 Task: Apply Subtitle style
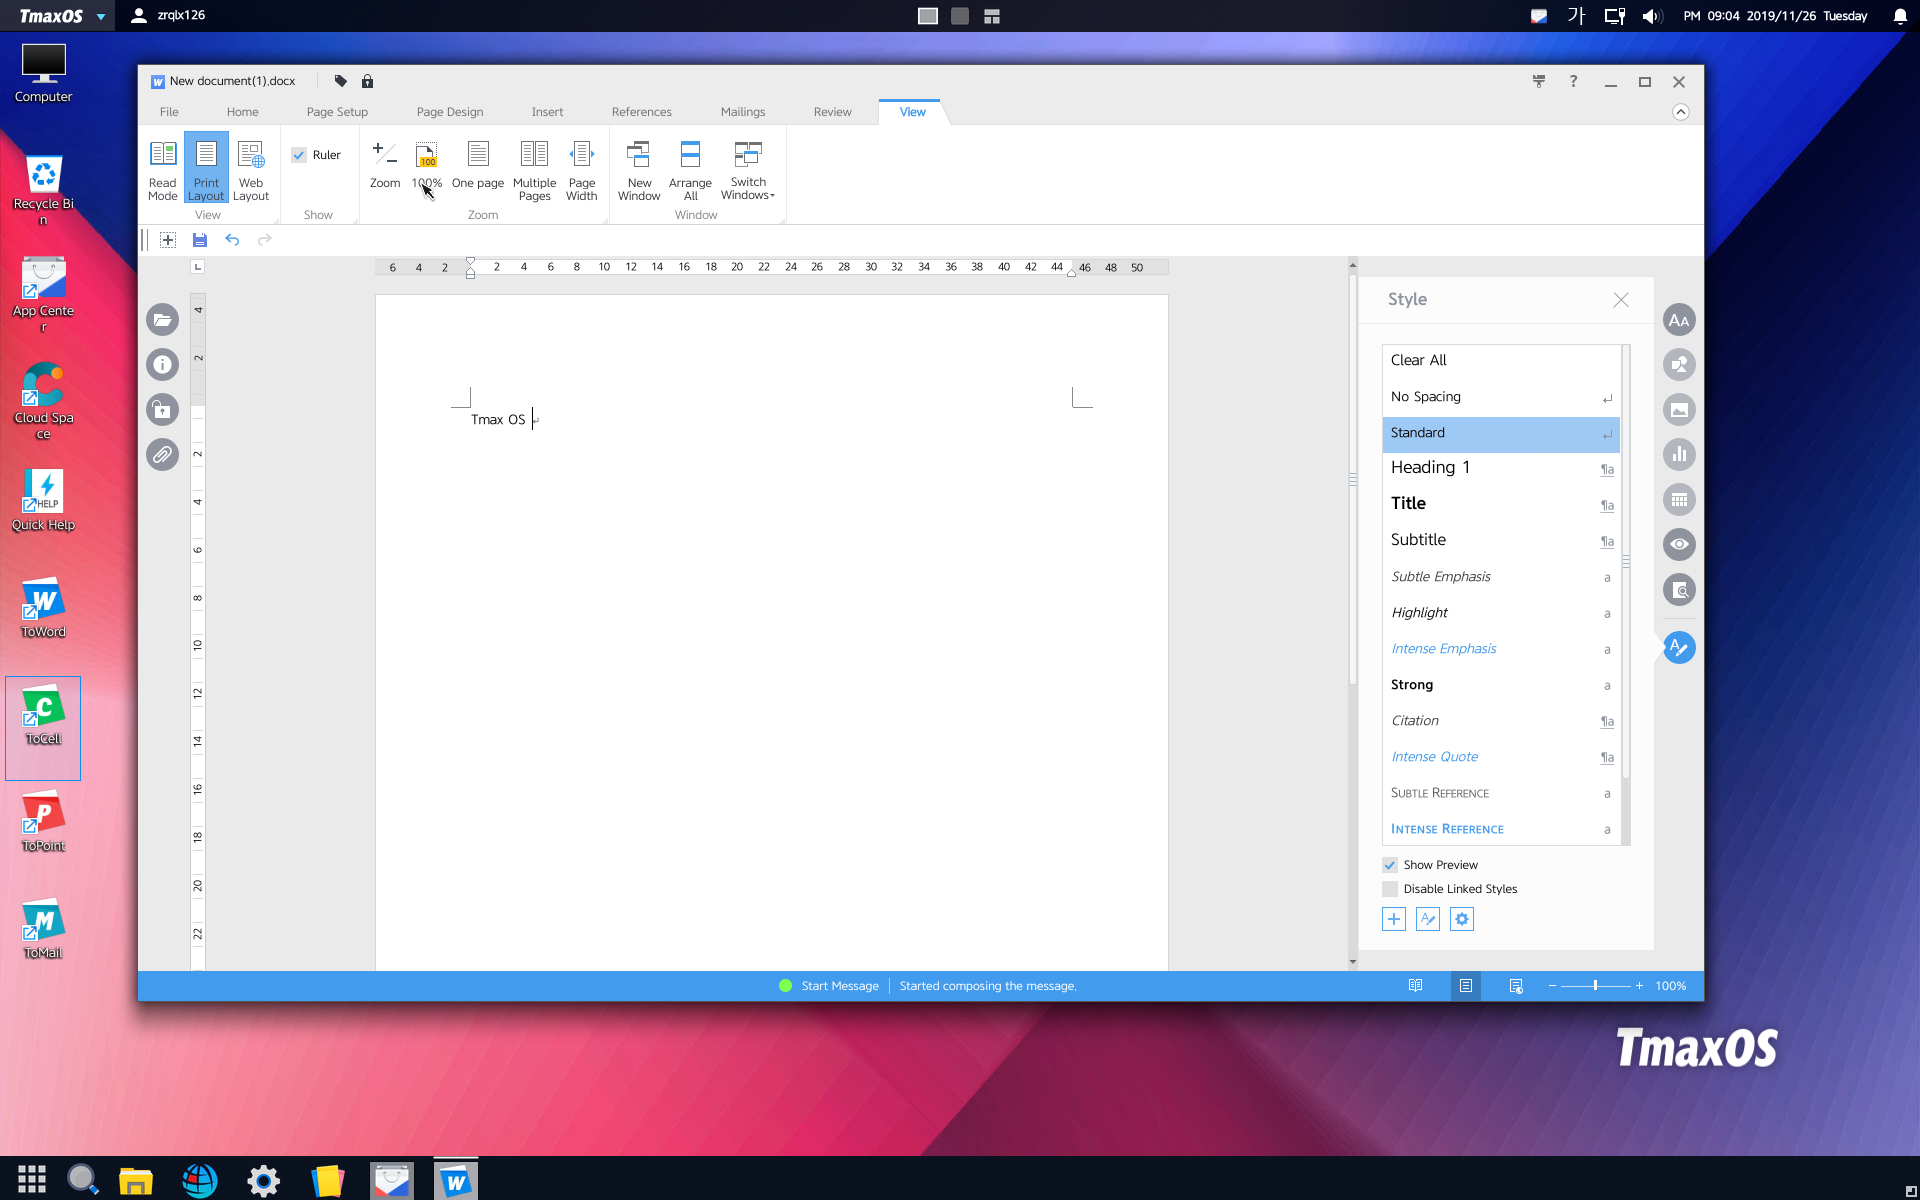1500,541
